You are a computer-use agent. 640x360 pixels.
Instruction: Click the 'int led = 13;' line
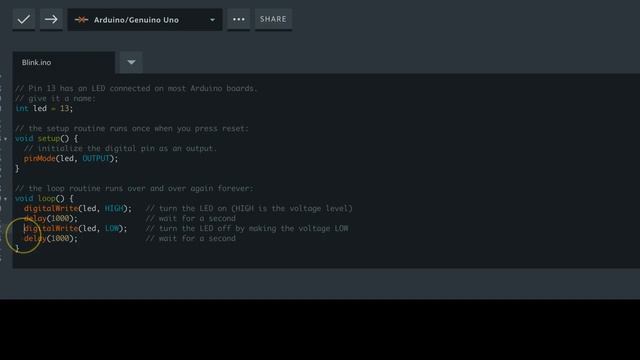point(44,109)
